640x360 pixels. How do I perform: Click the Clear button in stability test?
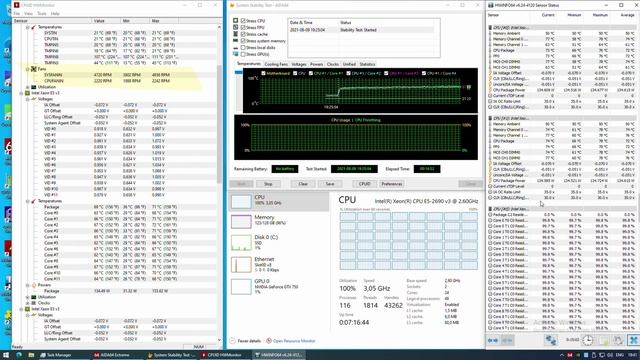[x=303, y=184]
